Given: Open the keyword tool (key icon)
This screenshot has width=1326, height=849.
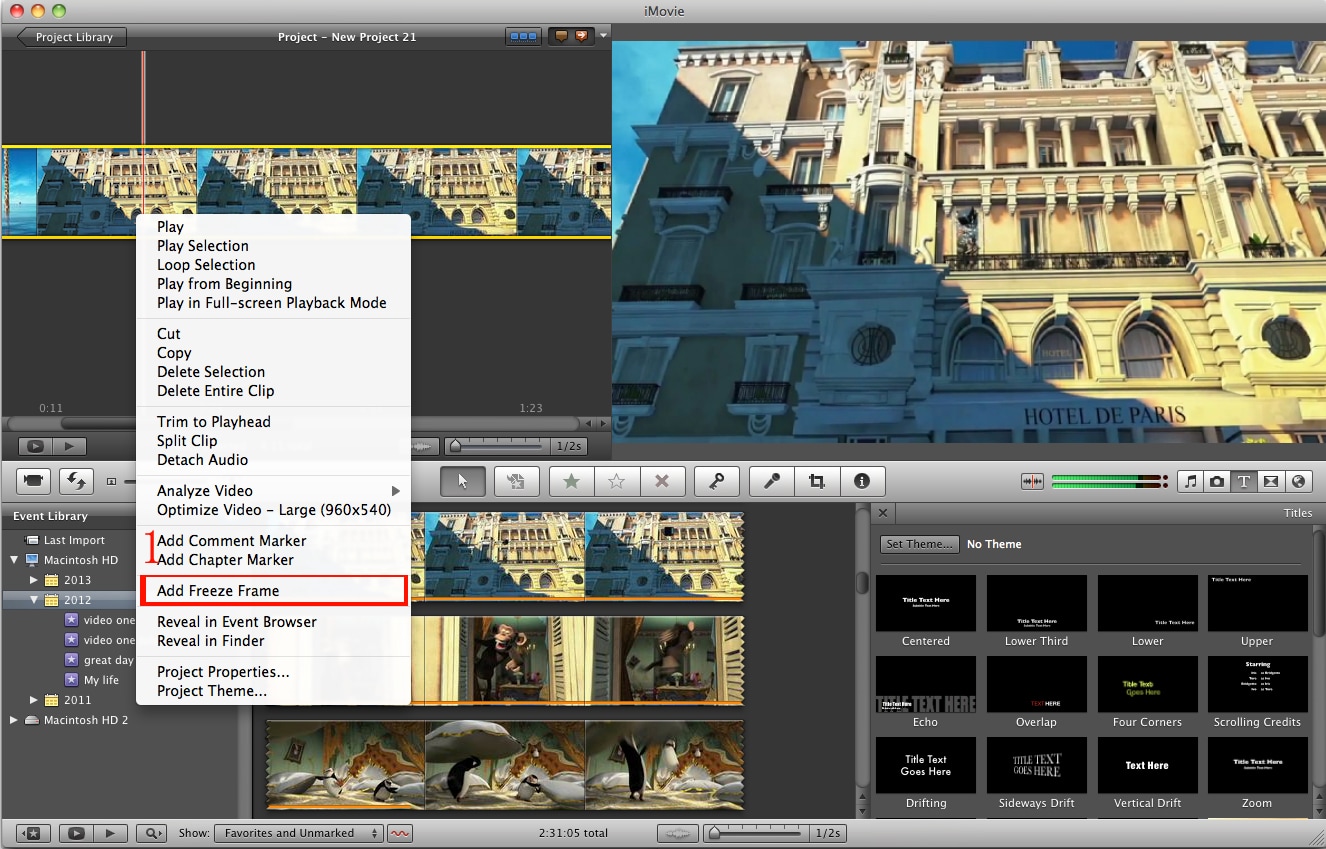Looking at the screenshot, I should point(717,481).
